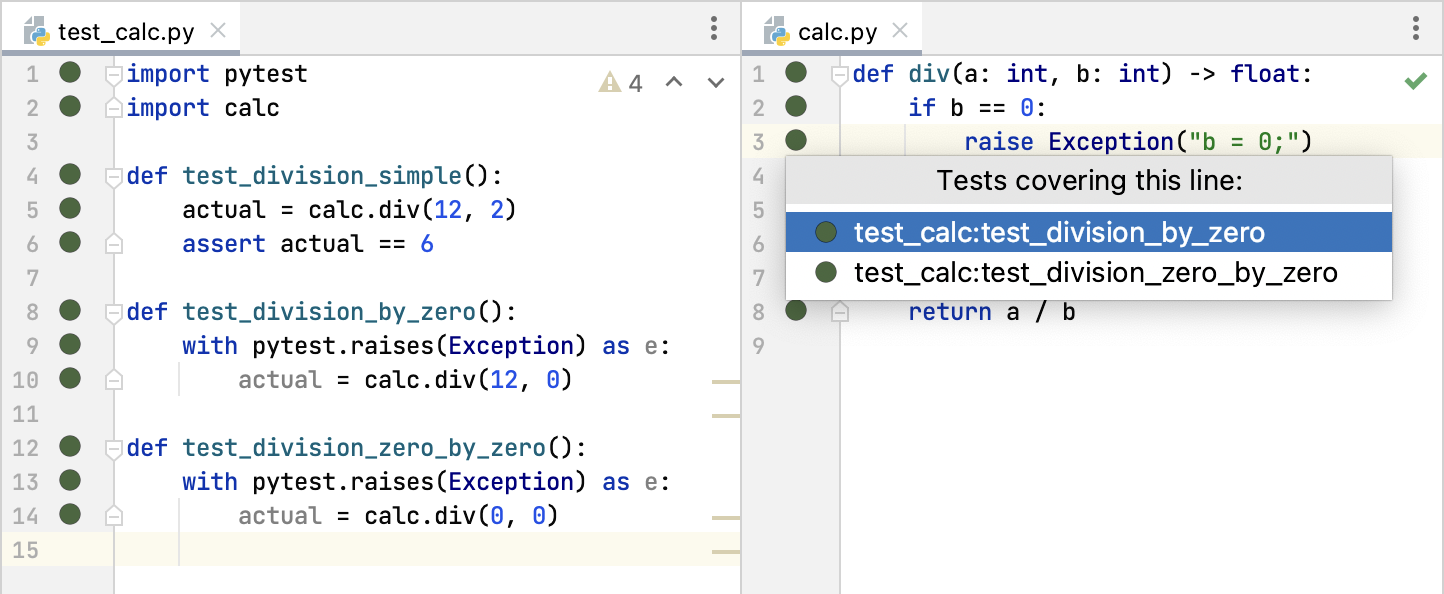Collapse imports fold at 'import pytest' line

[x=114, y=74]
